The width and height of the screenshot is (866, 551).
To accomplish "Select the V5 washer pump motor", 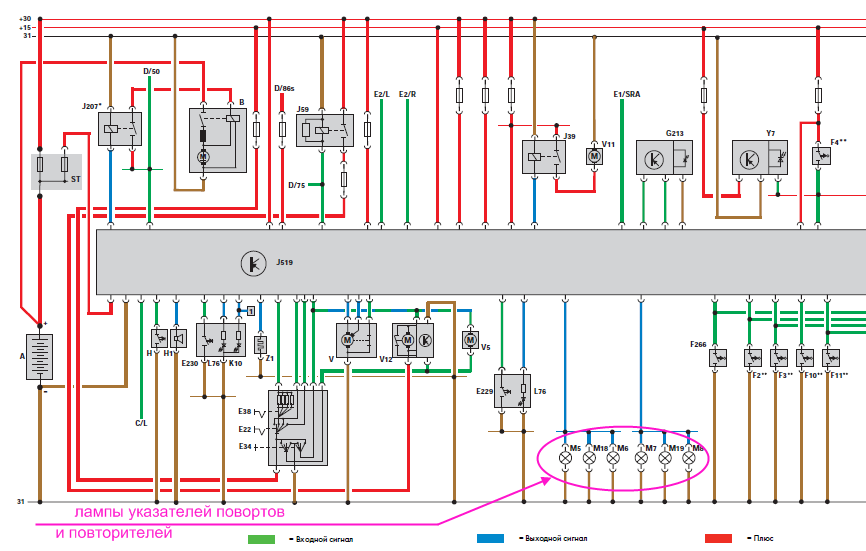I will point(471,340).
